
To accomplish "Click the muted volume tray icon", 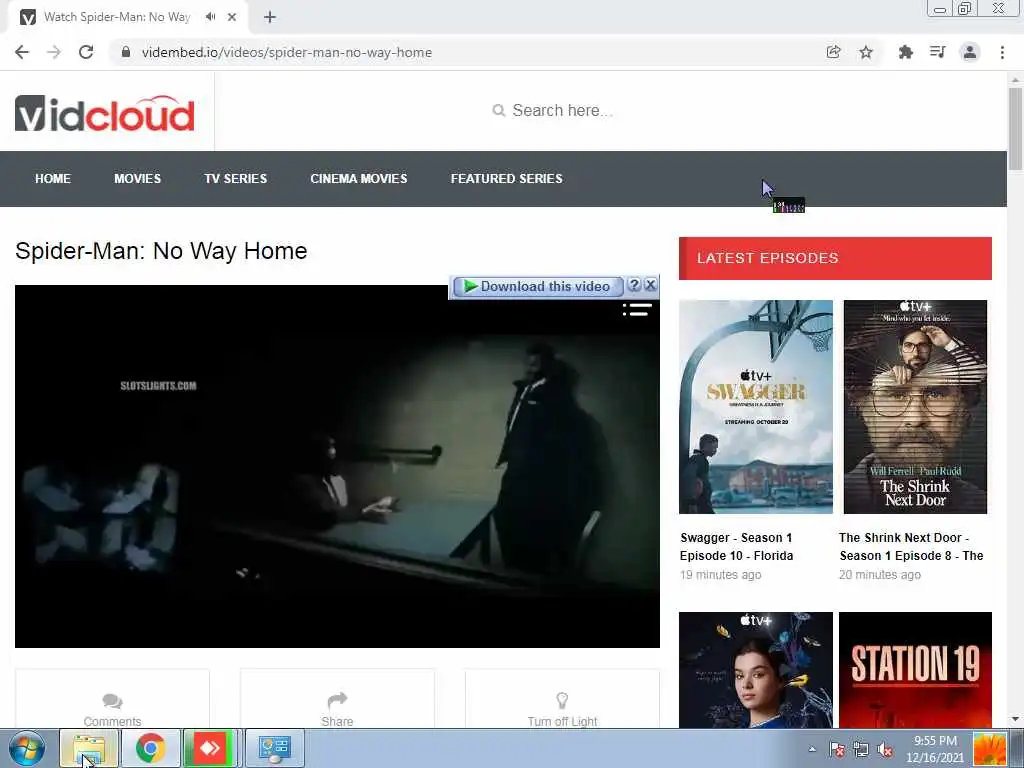I will tap(886, 749).
